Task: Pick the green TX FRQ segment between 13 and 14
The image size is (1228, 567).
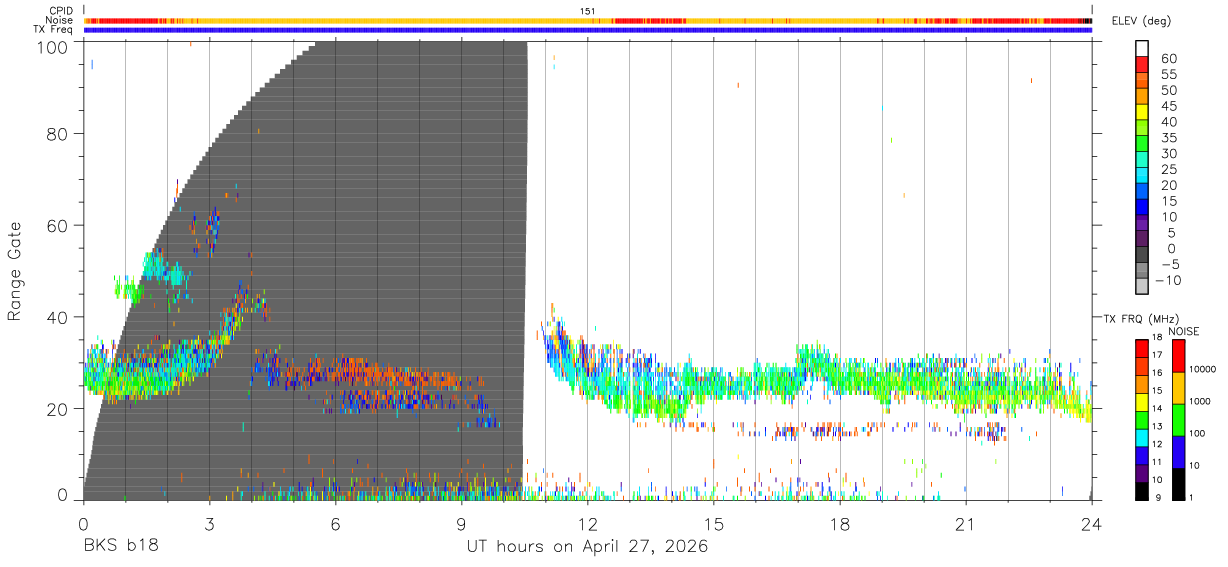Action: click(x=1142, y=420)
